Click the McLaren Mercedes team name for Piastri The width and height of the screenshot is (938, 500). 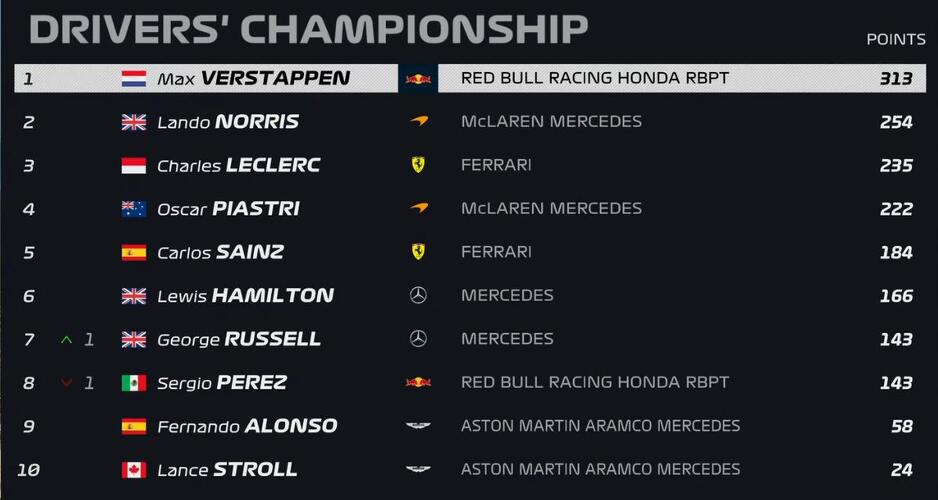click(551, 209)
